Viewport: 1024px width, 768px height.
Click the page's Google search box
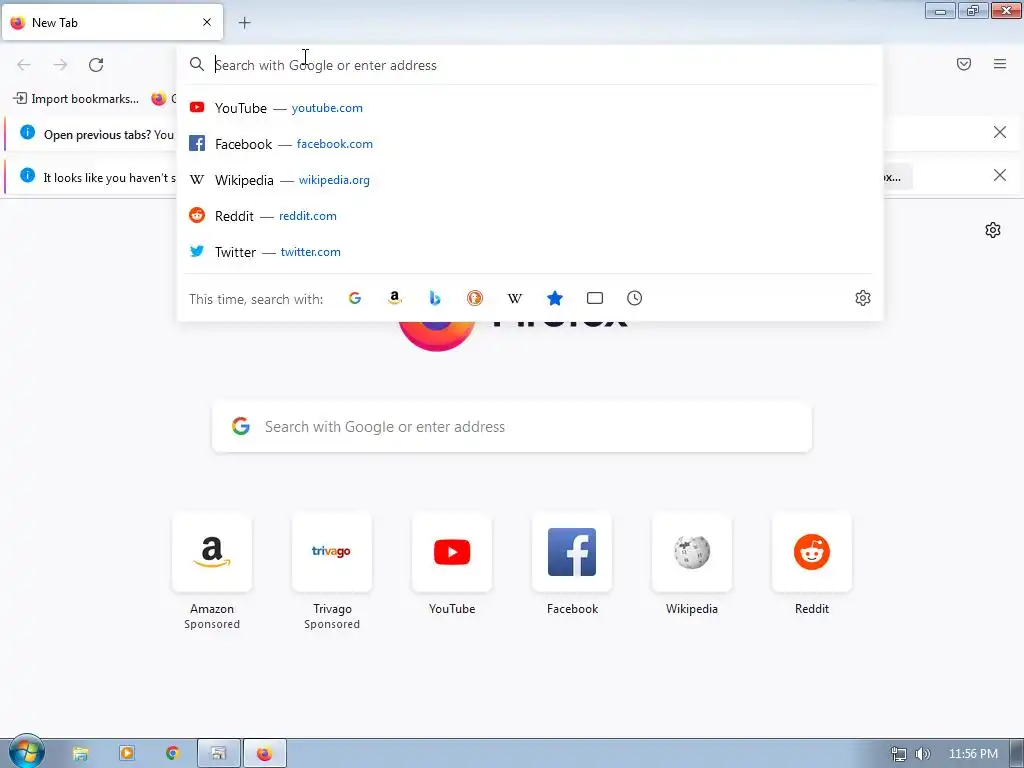(x=512, y=426)
